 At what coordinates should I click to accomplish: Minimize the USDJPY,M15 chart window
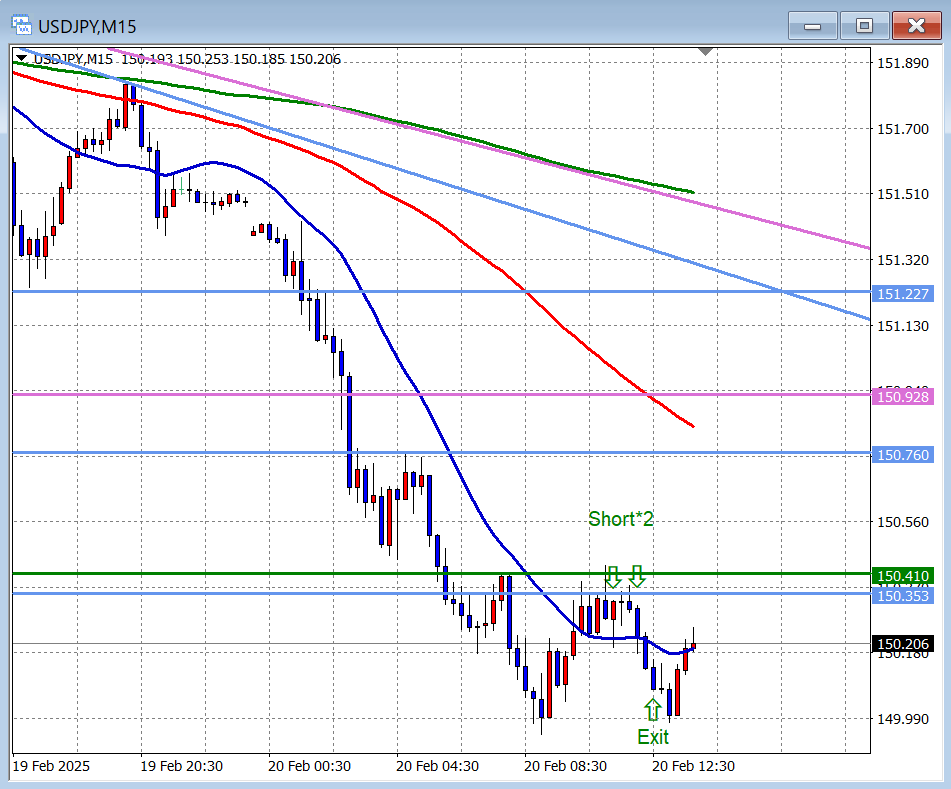(812, 25)
